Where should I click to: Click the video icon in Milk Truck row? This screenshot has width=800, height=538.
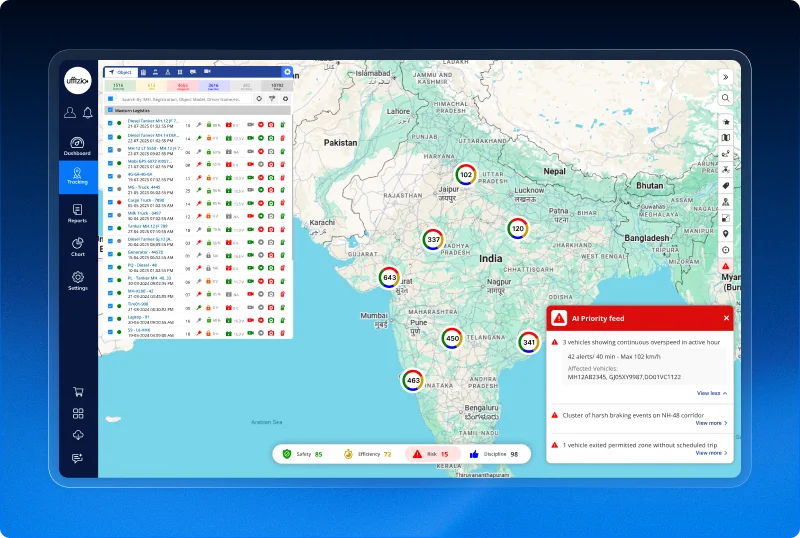(x=251, y=216)
